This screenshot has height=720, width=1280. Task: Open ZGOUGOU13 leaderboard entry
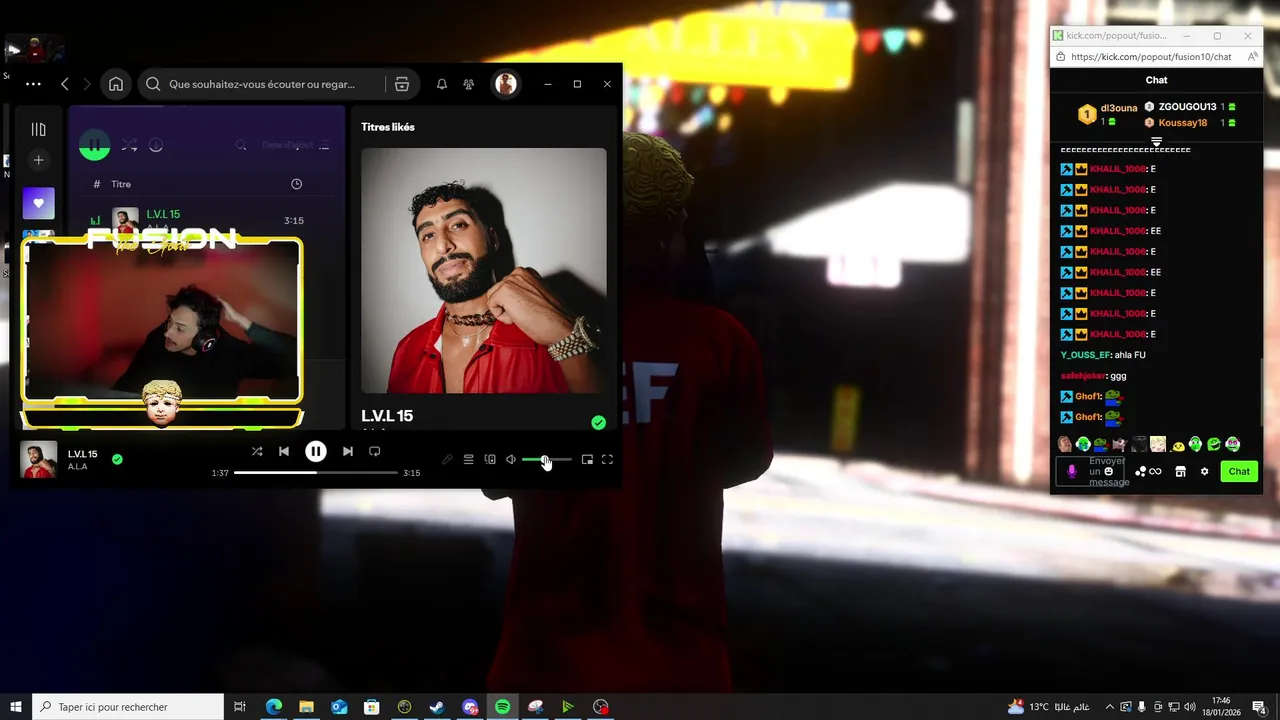[1190, 107]
